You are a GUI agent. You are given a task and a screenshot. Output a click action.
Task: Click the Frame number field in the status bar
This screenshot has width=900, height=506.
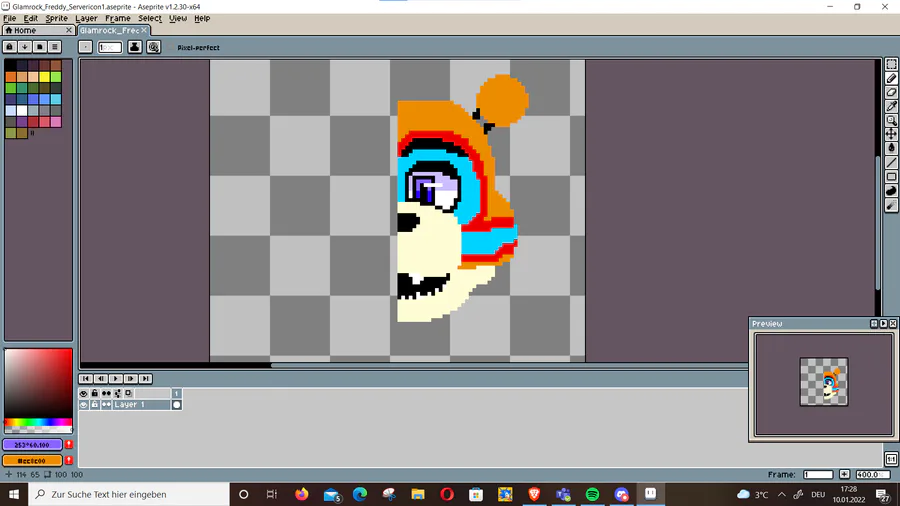click(x=818, y=474)
